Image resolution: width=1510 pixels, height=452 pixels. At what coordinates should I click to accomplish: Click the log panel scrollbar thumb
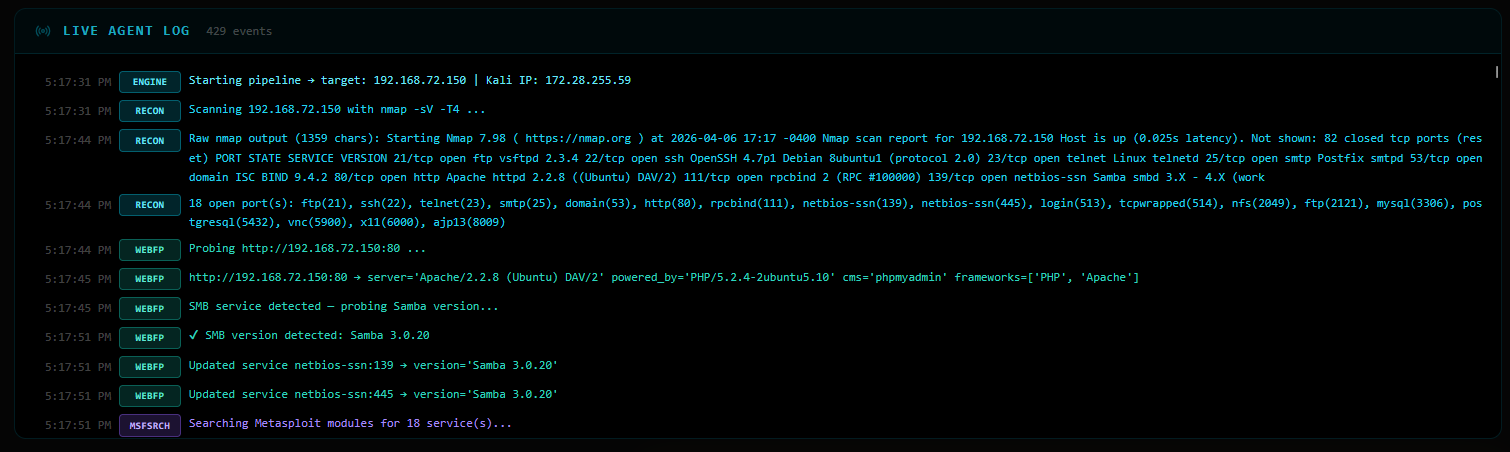pos(1496,72)
